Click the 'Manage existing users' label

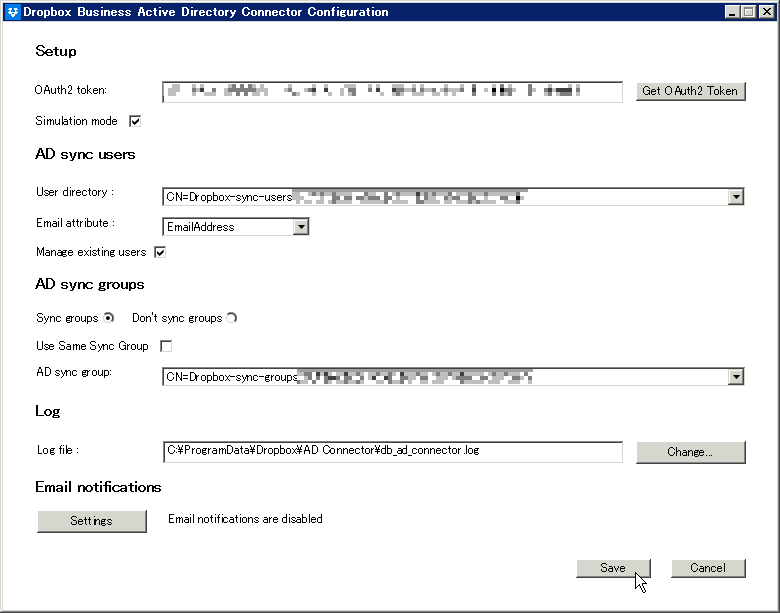pos(91,252)
